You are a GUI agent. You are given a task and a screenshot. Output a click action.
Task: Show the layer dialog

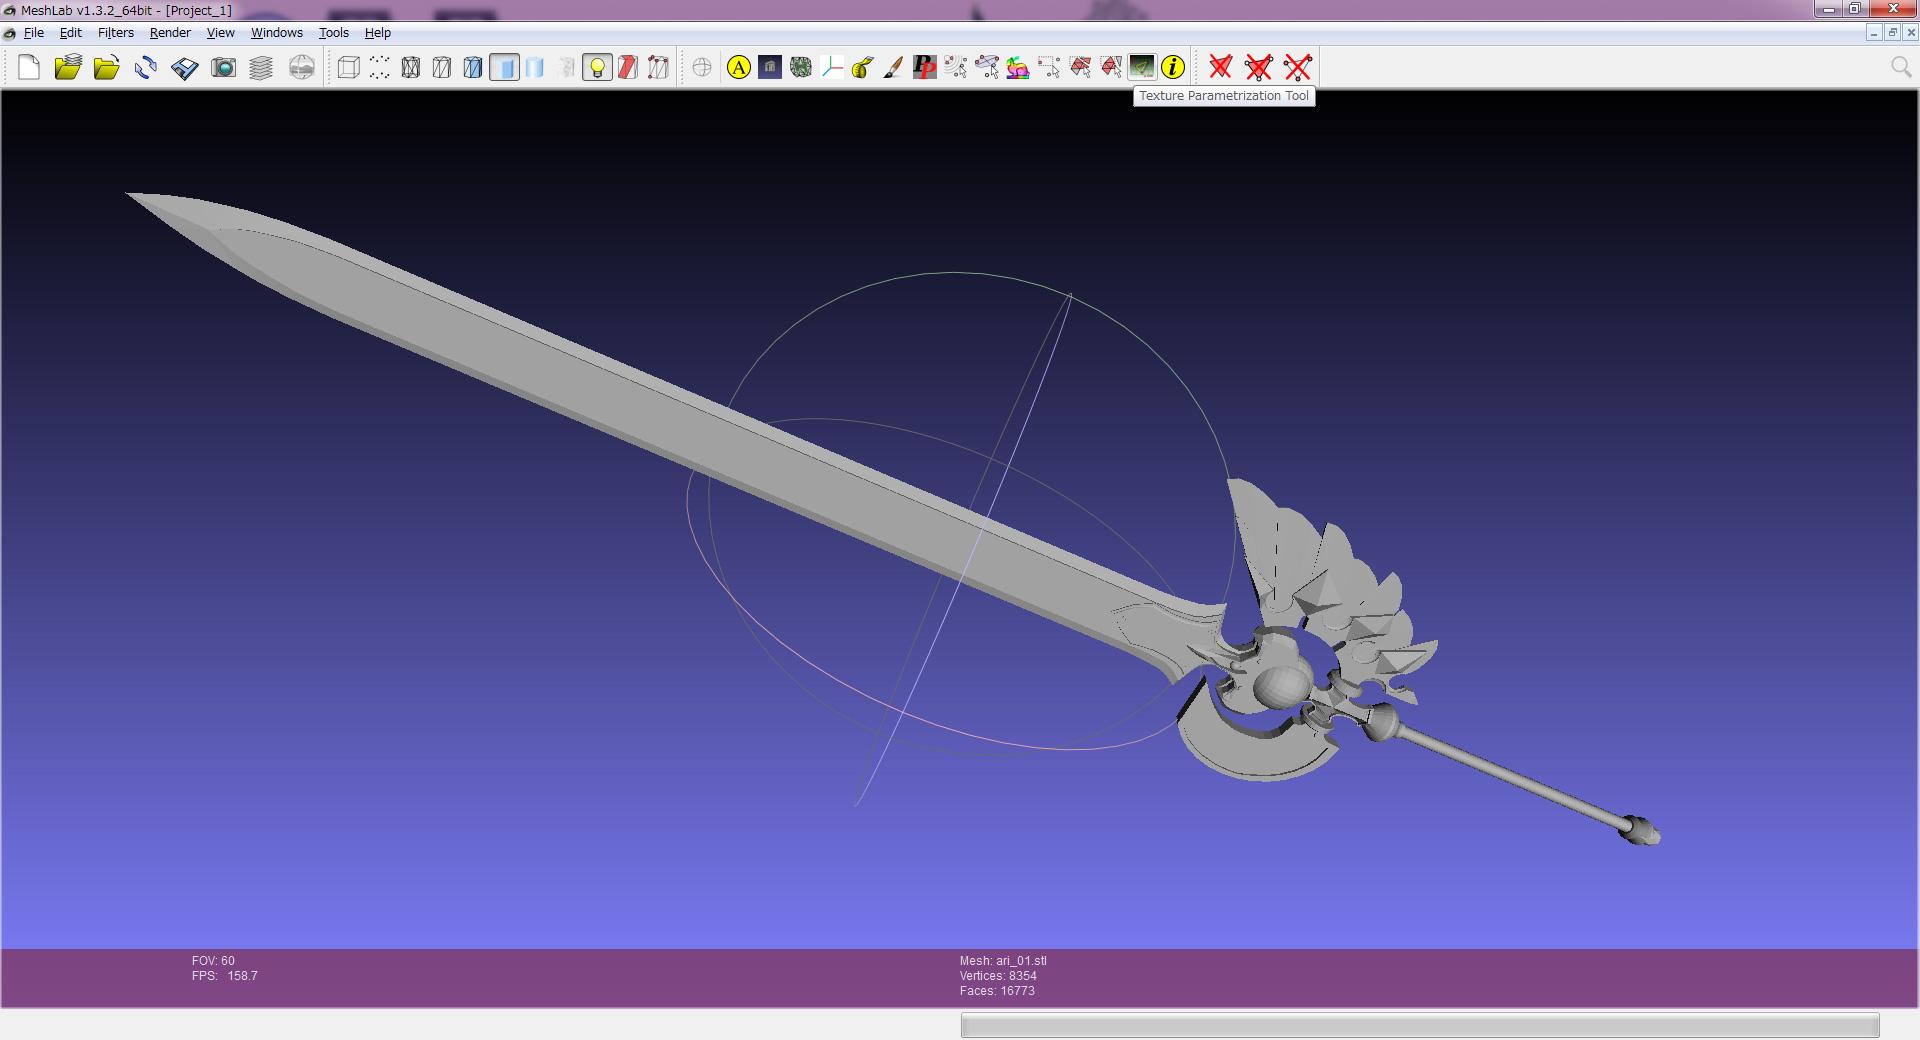point(261,67)
